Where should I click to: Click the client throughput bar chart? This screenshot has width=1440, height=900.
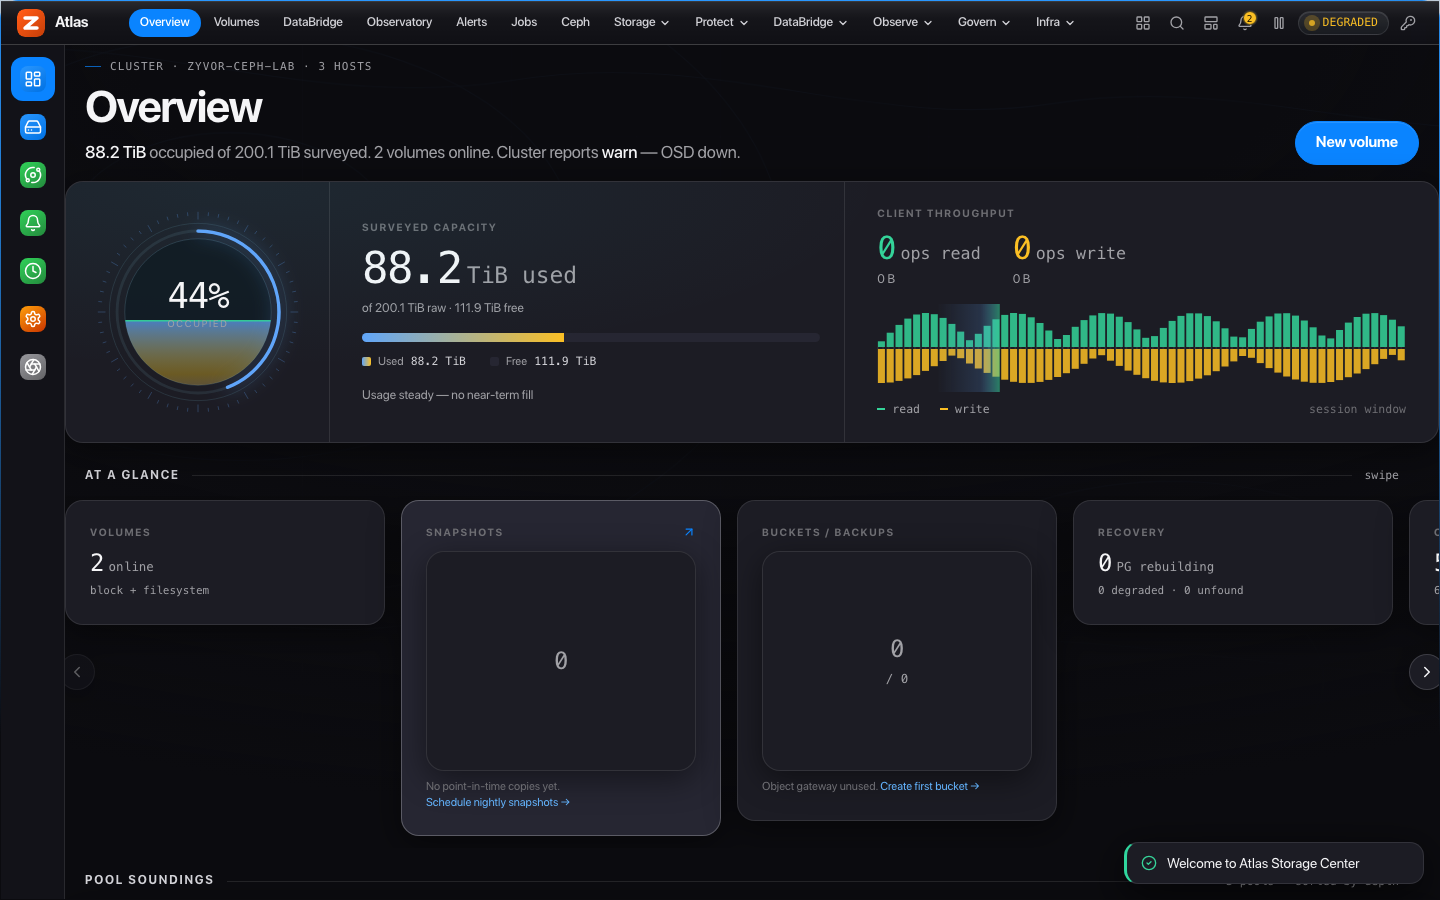coord(1141,346)
